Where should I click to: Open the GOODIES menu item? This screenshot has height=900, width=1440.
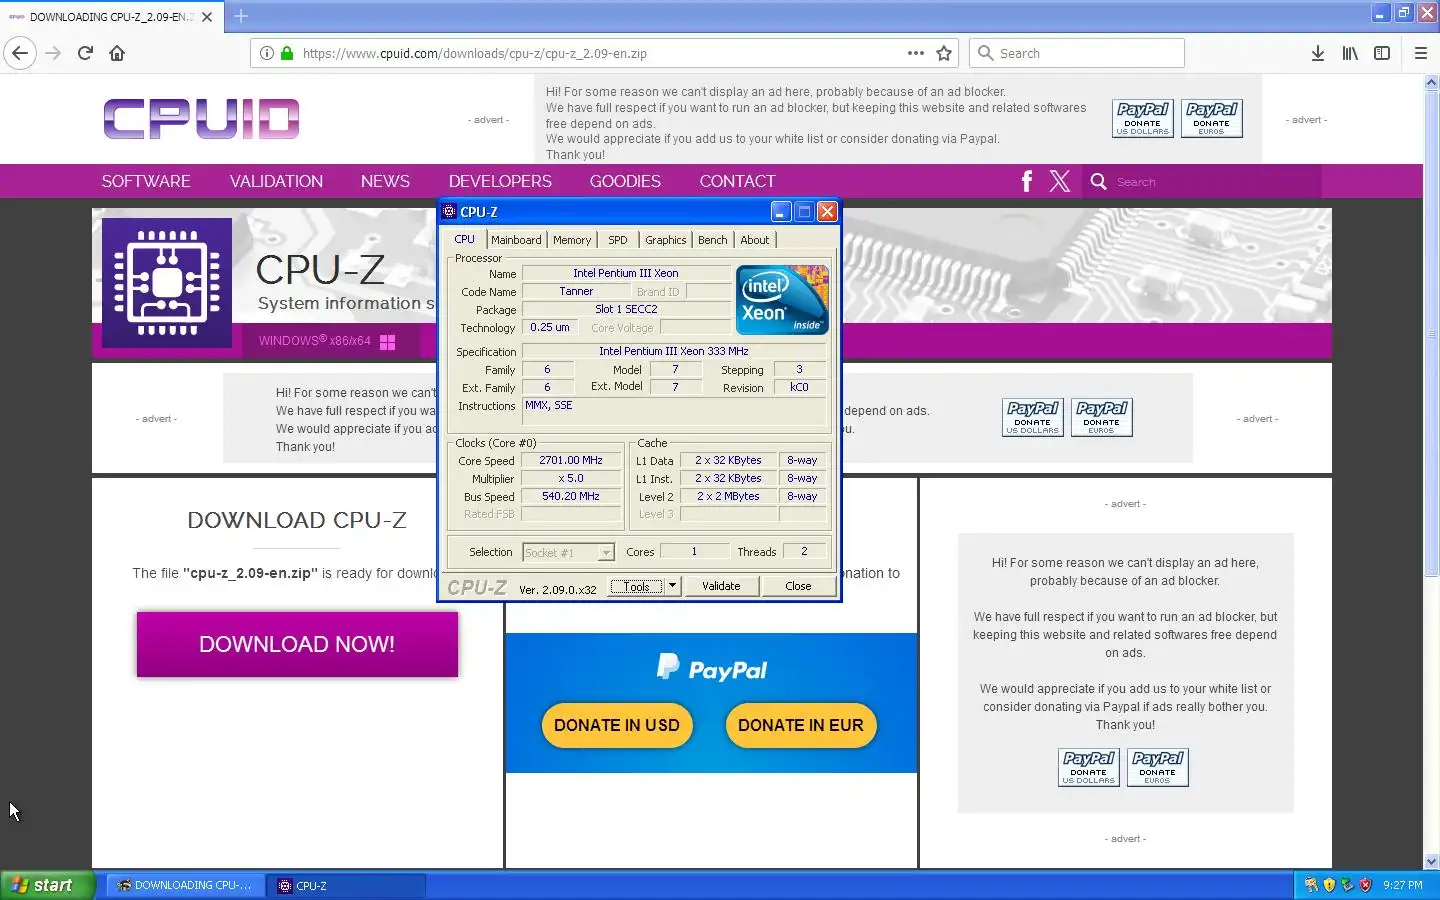tap(625, 181)
